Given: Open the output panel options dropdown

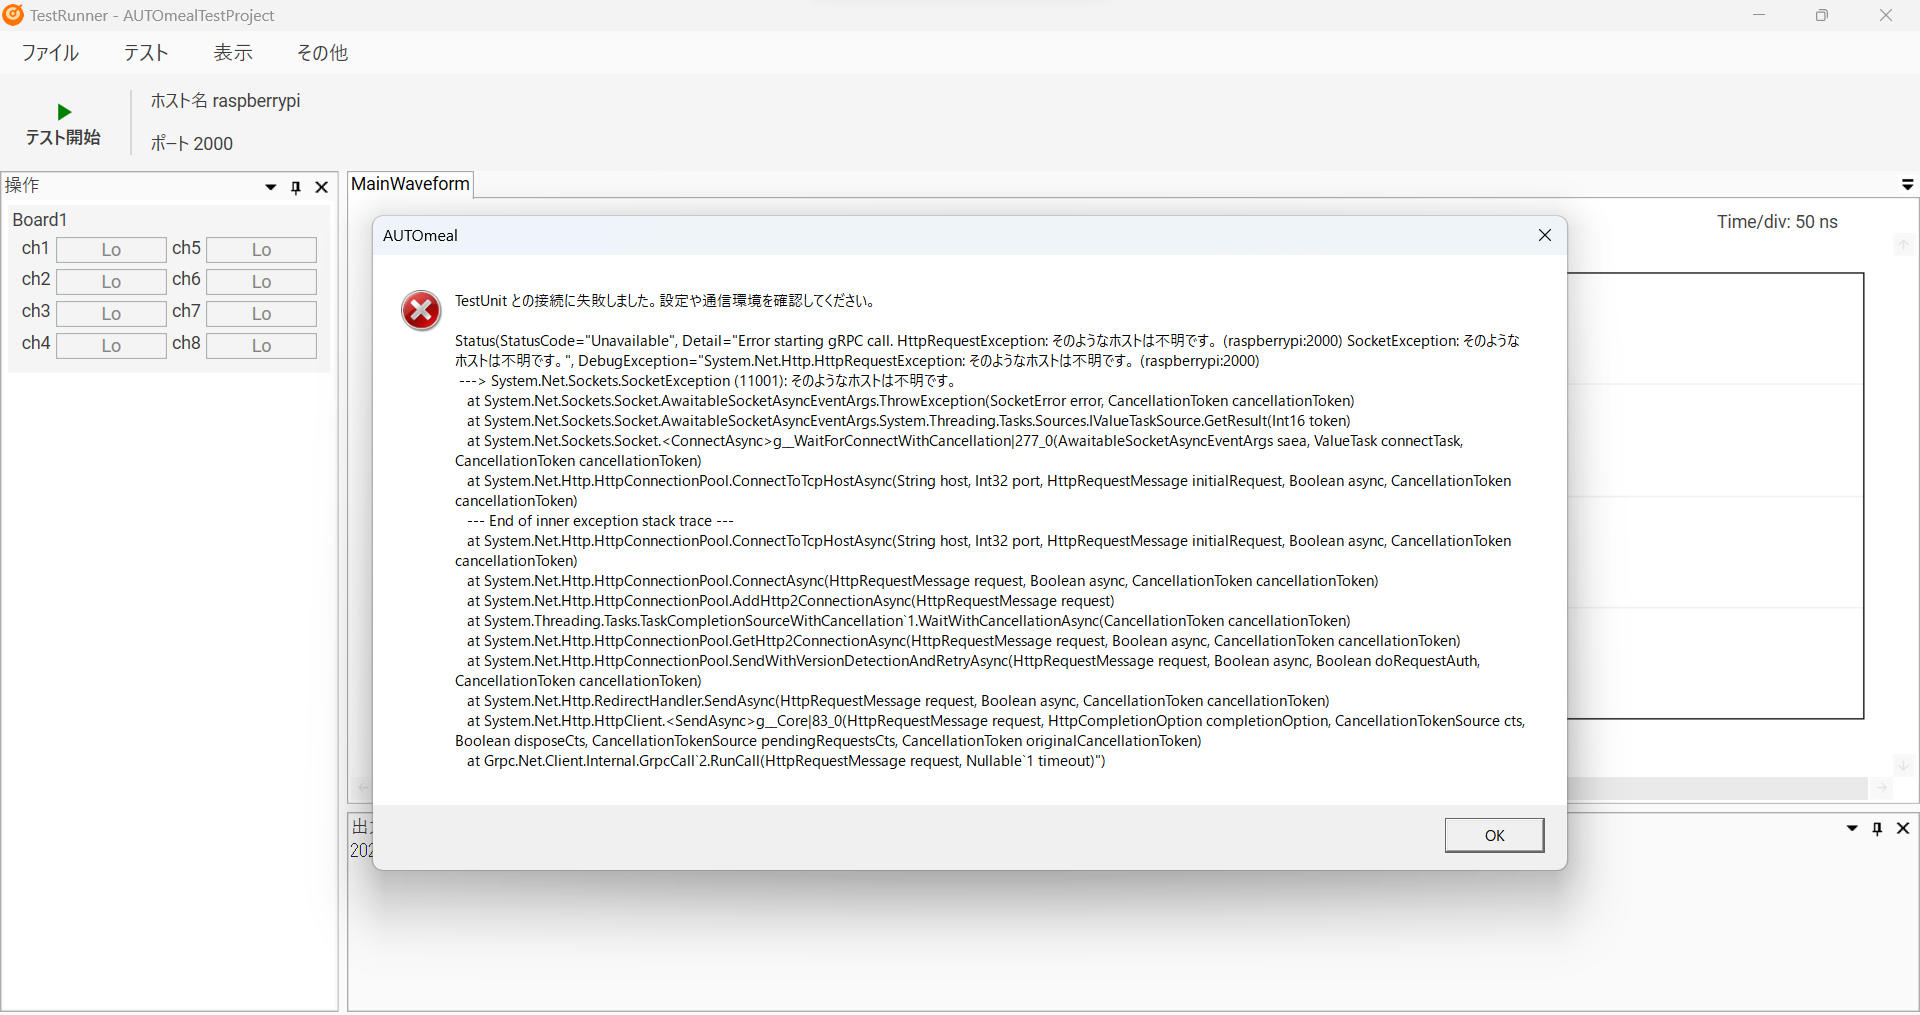Looking at the screenshot, I should 1852,828.
